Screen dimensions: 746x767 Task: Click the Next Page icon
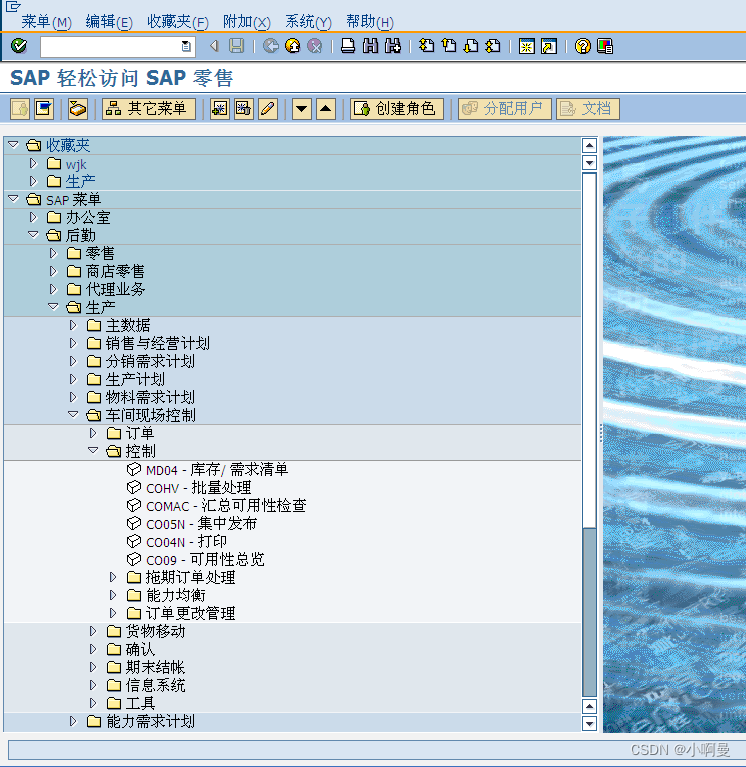(x=471, y=46)
